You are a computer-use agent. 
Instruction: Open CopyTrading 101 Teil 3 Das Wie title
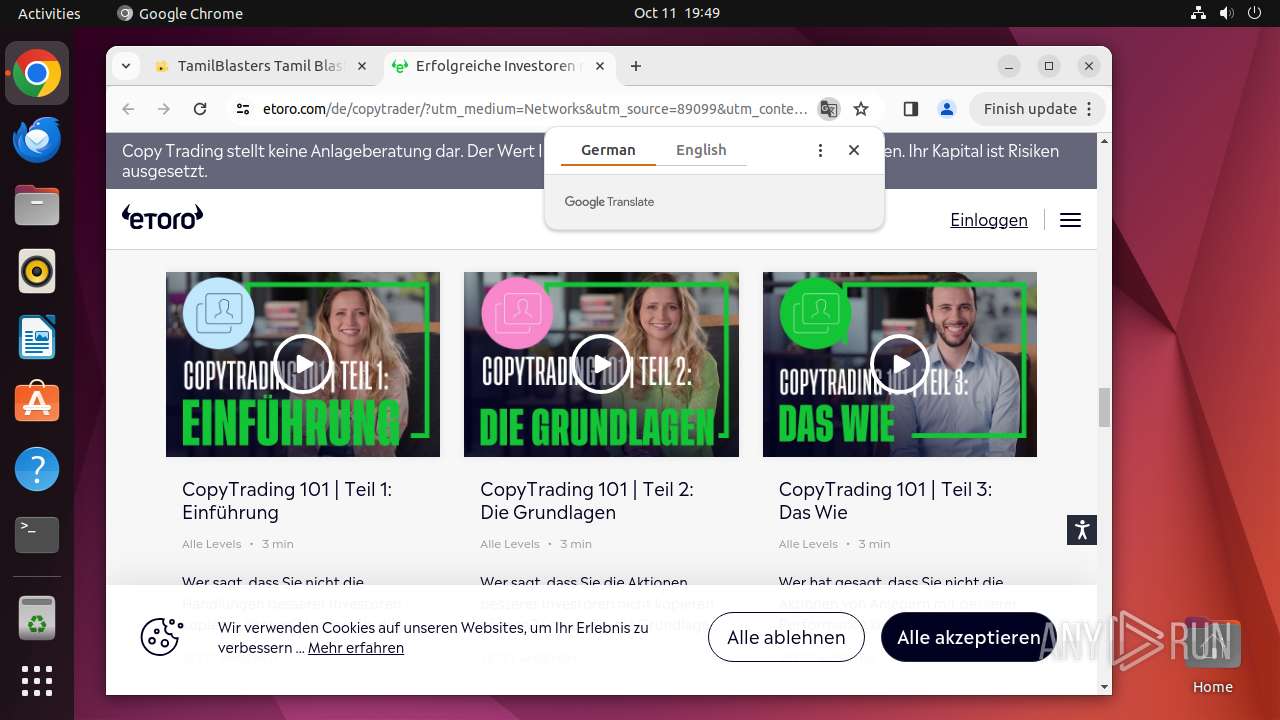tap(885, 501)
